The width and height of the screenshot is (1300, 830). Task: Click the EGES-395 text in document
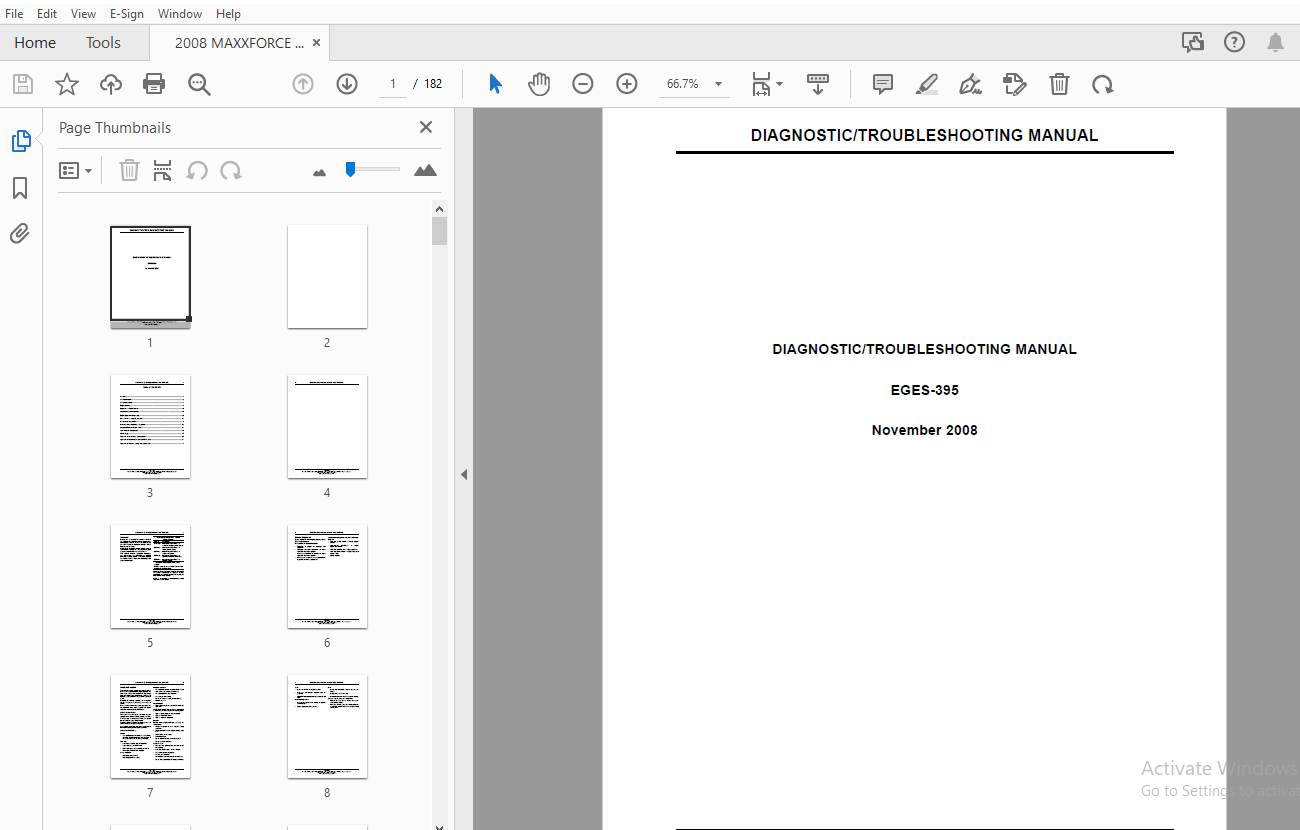coord(925,390)
